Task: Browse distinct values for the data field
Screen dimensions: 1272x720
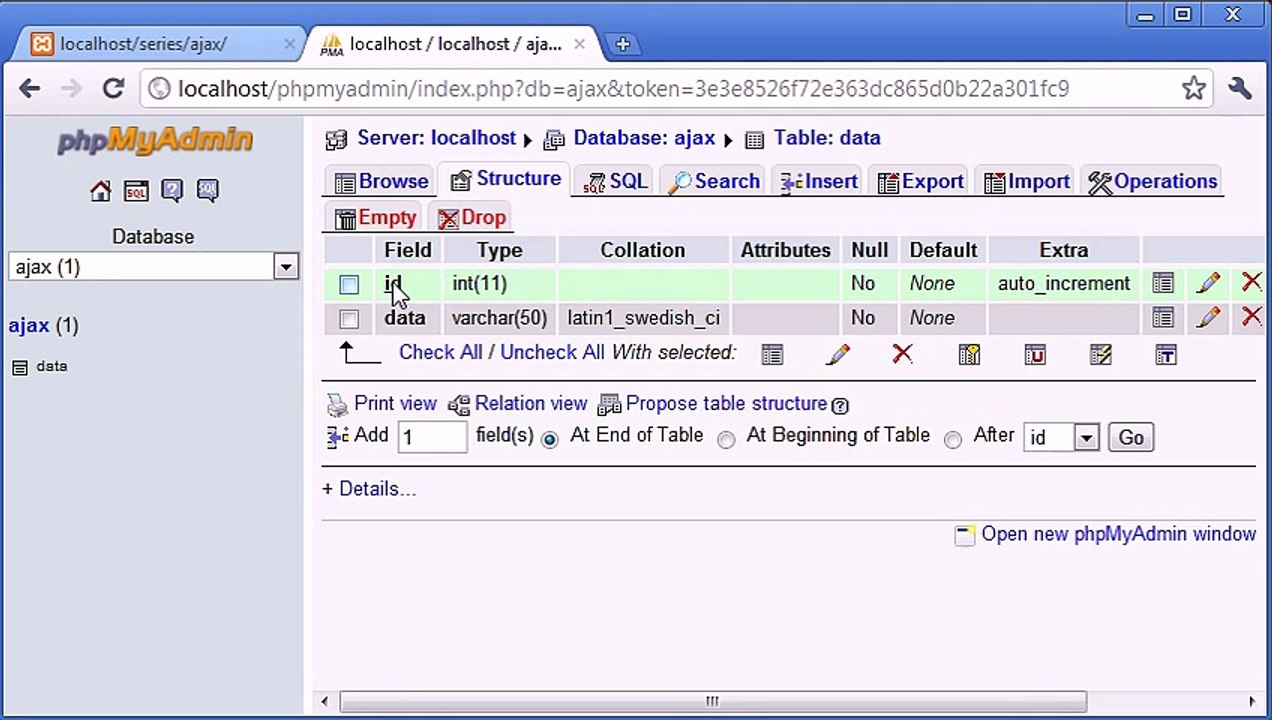Action: (1162, 318)
